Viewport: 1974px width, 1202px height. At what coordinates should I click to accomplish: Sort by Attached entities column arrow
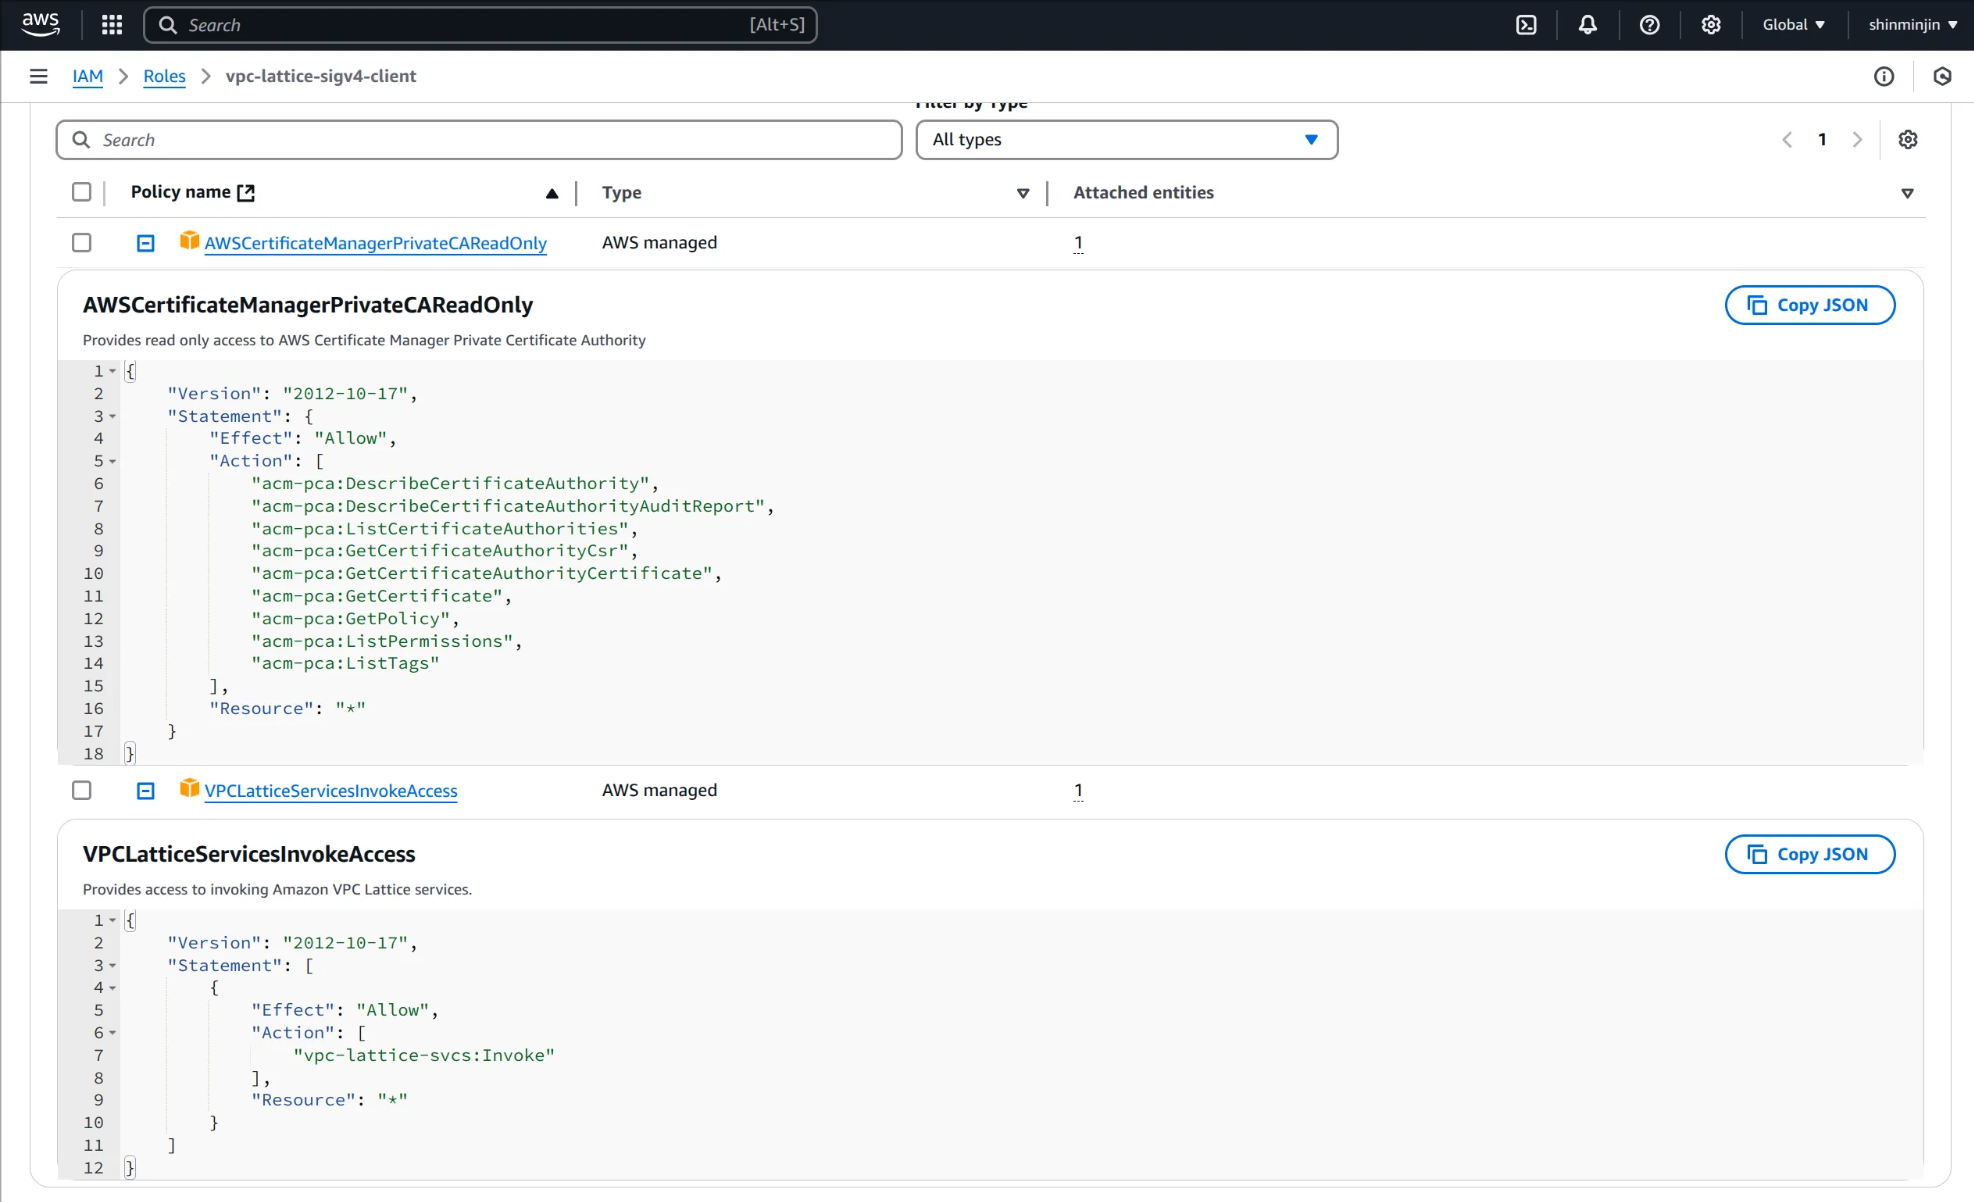click(1907, 194)
